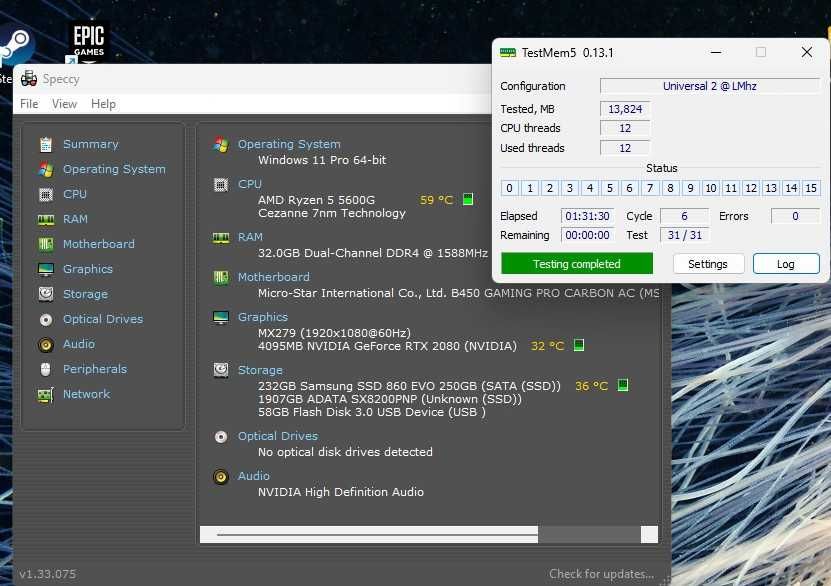Click the Test progress value 31 / 31
Screen dimensions: 831x586
point(684,235)
